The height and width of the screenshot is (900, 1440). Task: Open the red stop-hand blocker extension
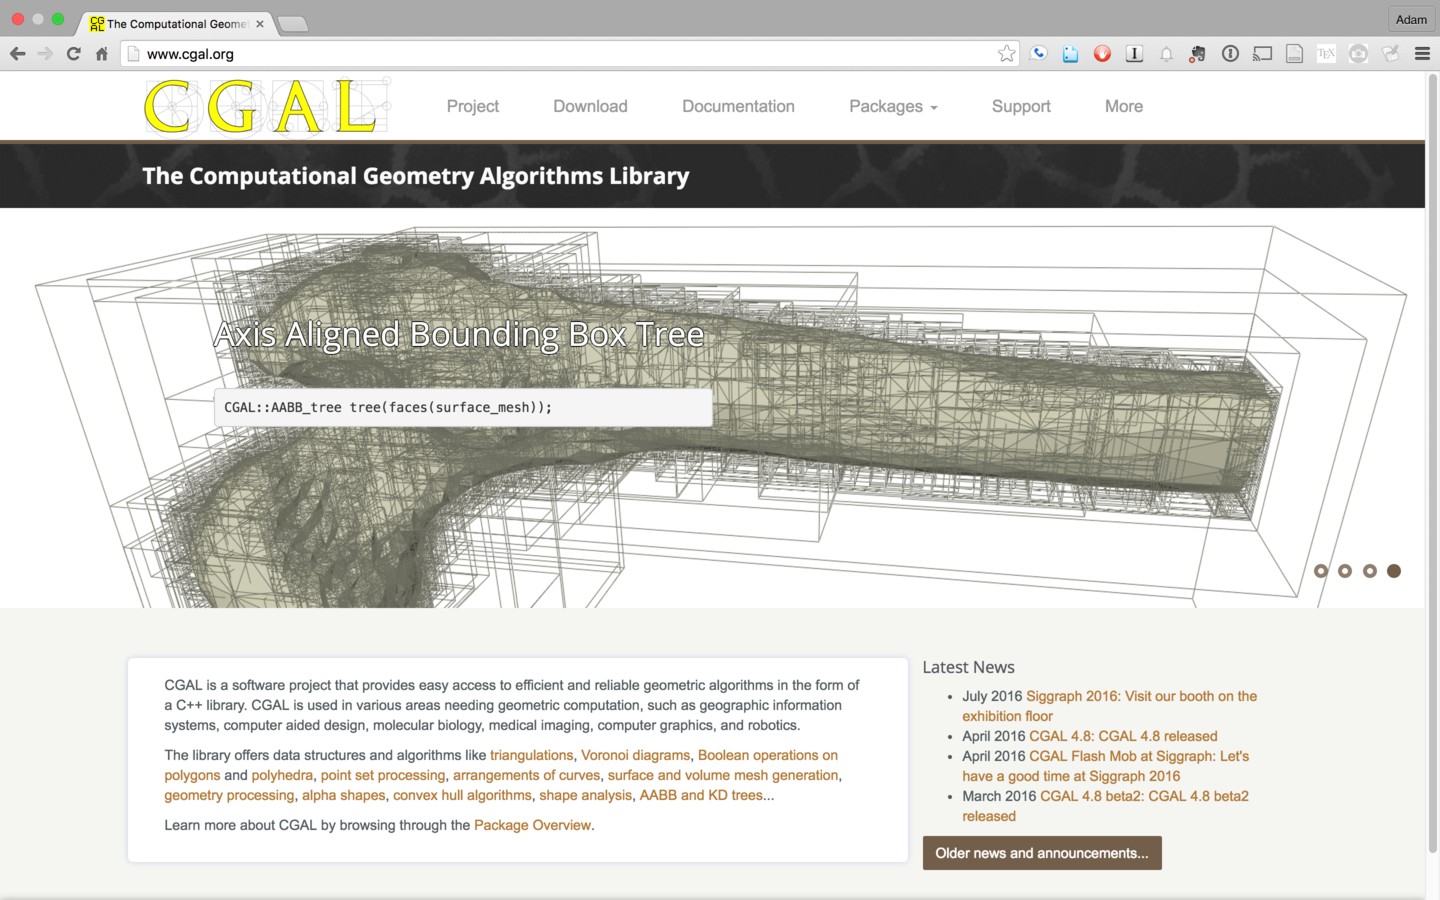(x=1102, y=54)
